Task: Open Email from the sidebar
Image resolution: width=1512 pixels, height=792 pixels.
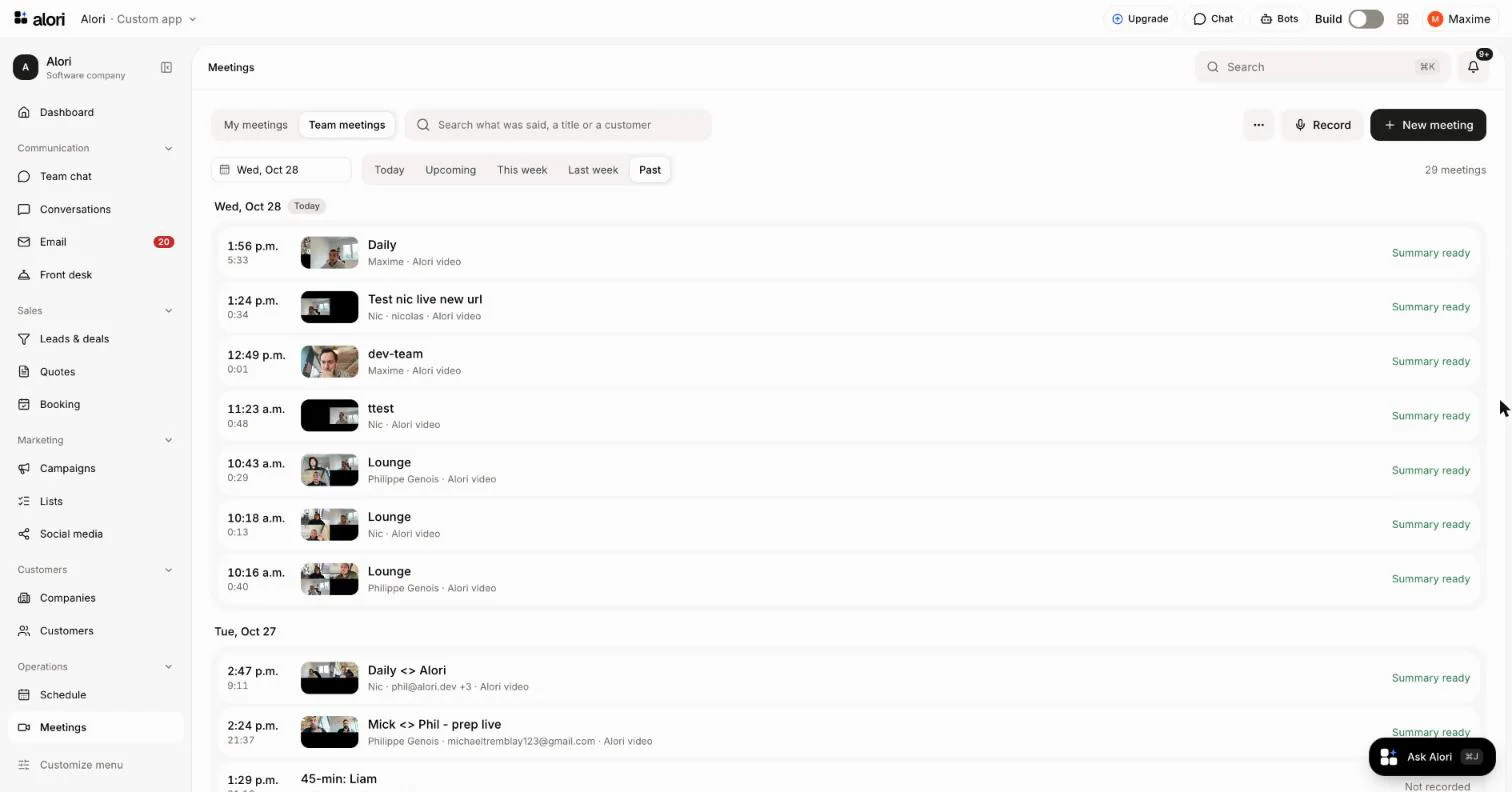Action: pyautogui.click(x=96, y=242)
